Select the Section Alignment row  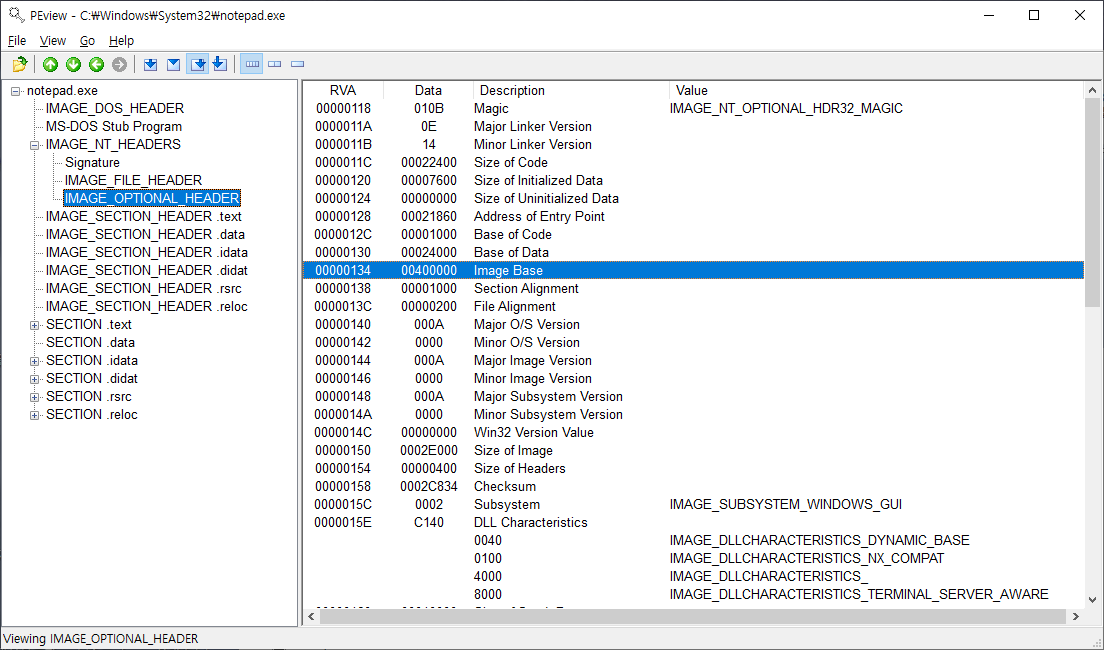[694, 289]
